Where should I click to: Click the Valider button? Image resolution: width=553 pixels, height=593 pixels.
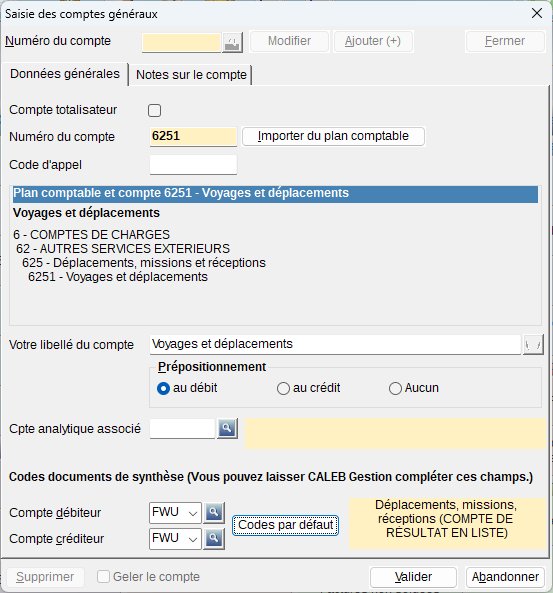413,577
